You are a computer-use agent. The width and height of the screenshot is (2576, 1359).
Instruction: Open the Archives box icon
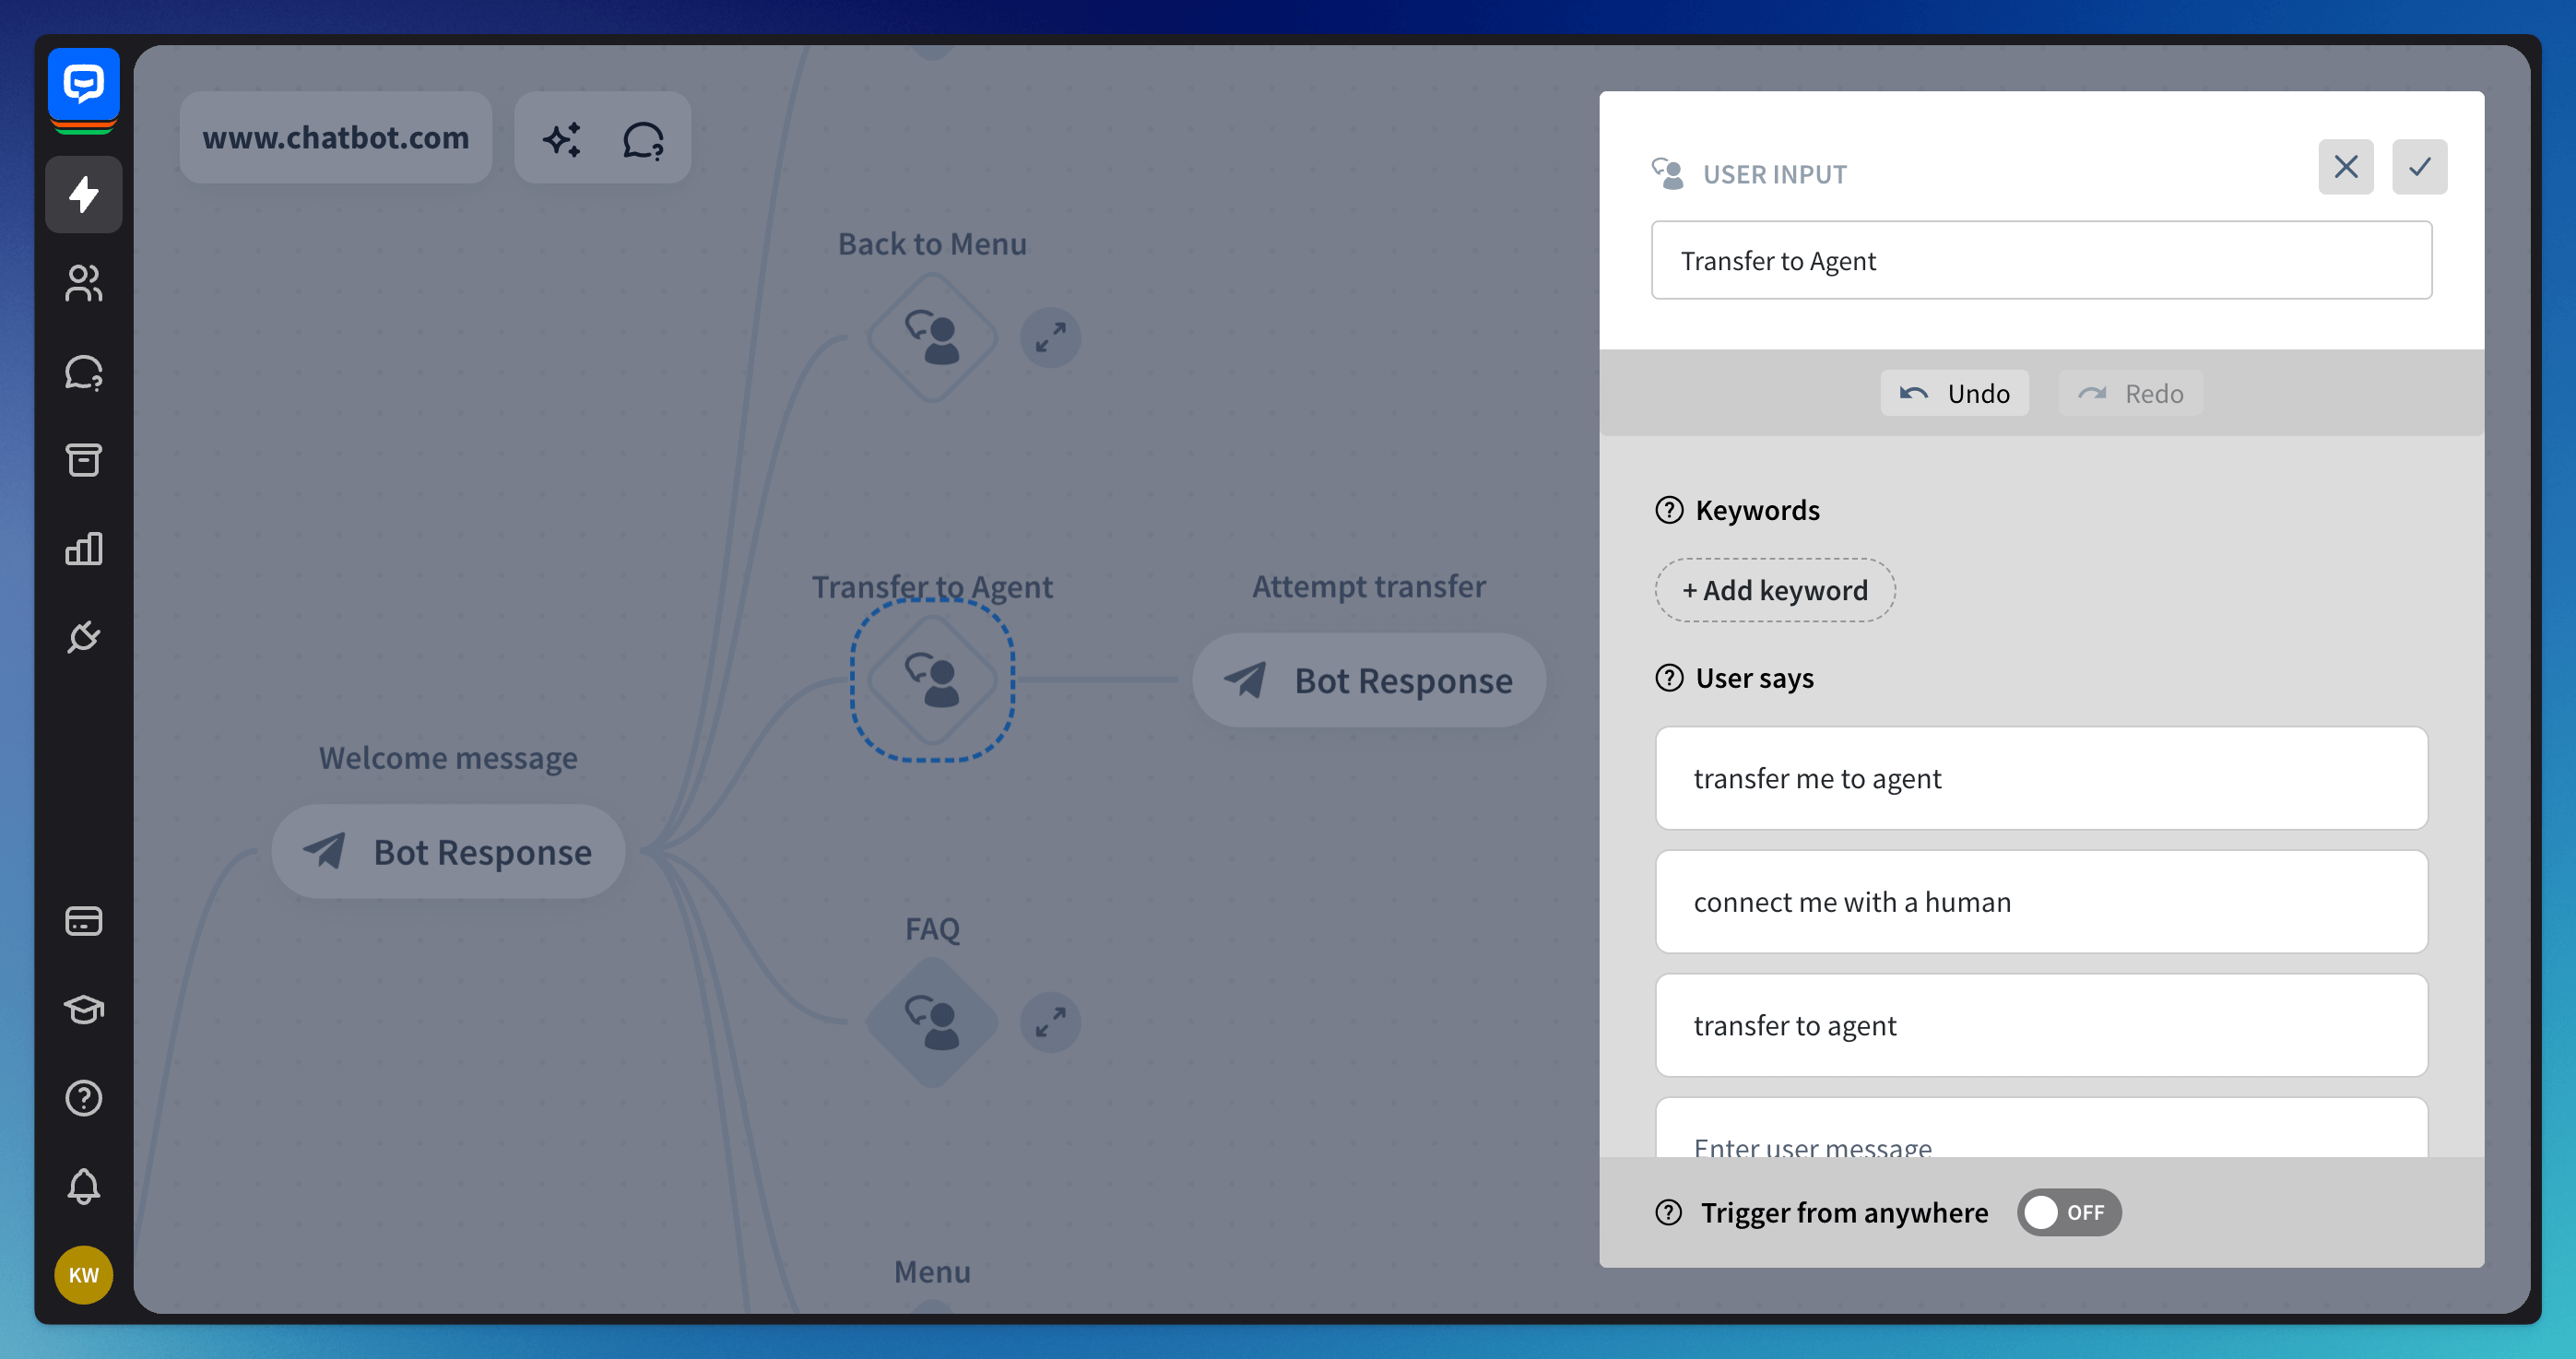coord(84,460)
